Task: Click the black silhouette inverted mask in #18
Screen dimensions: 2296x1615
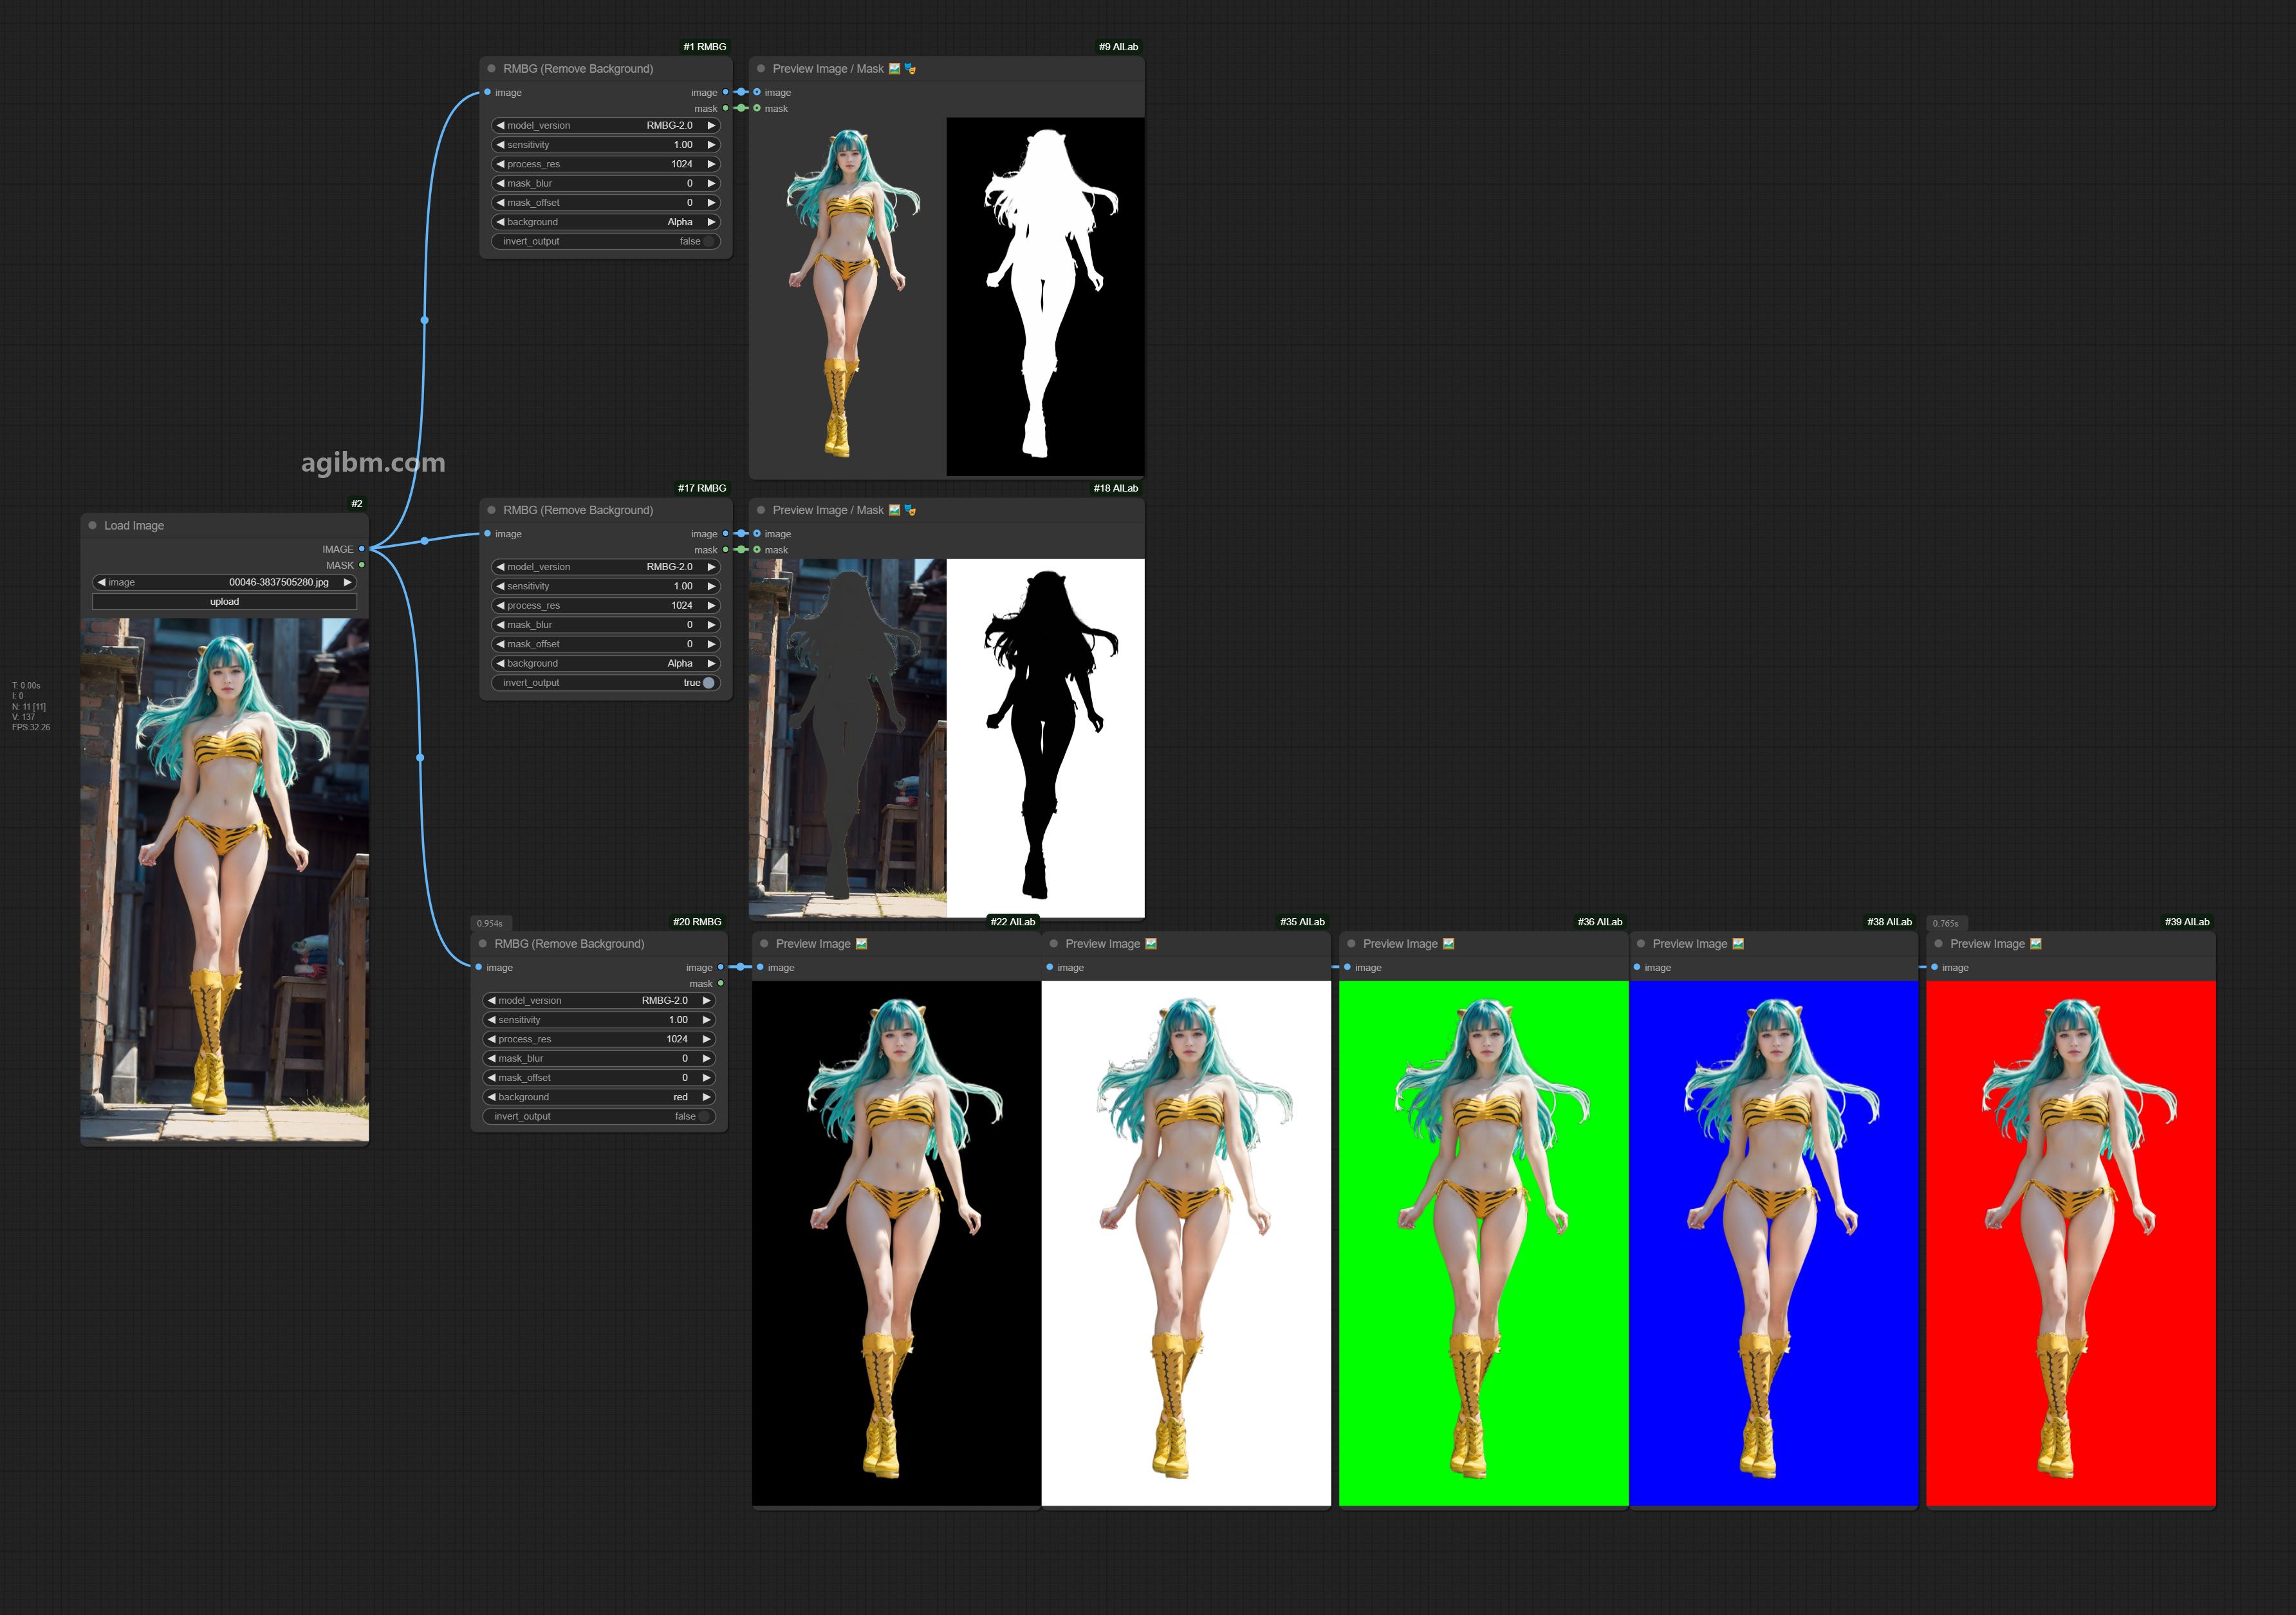Action: tap(1045, 738)
